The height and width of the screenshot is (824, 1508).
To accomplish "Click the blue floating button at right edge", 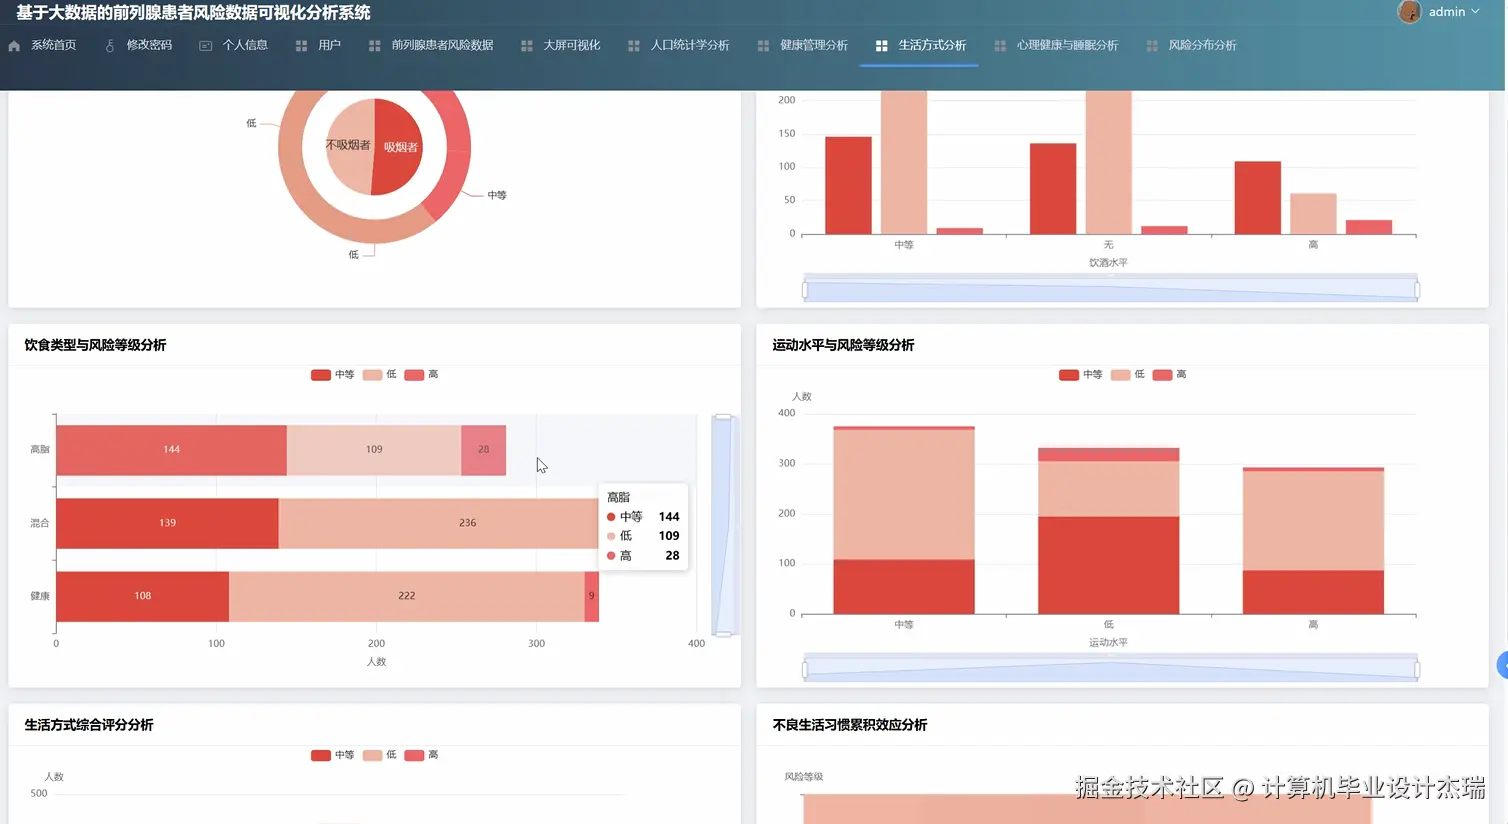I will click(x=1502, y=665).
